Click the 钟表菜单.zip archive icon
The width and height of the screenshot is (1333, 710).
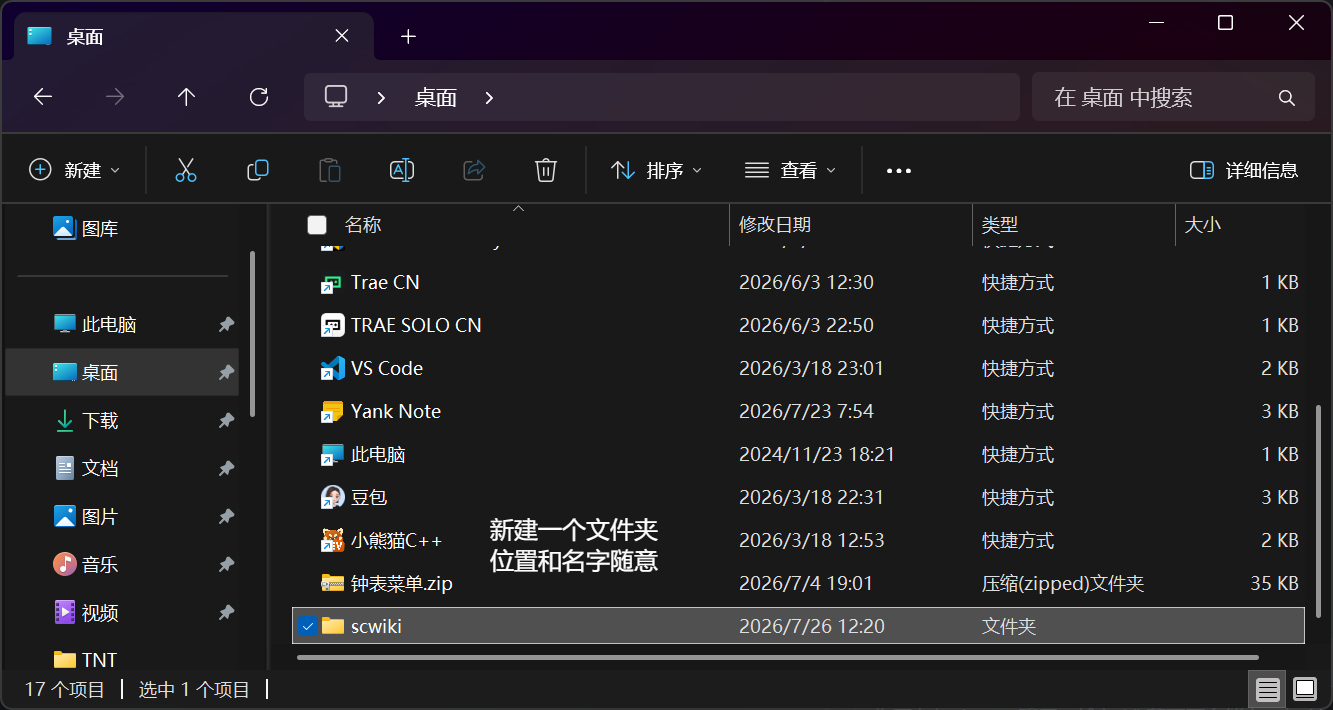point(332,583)
